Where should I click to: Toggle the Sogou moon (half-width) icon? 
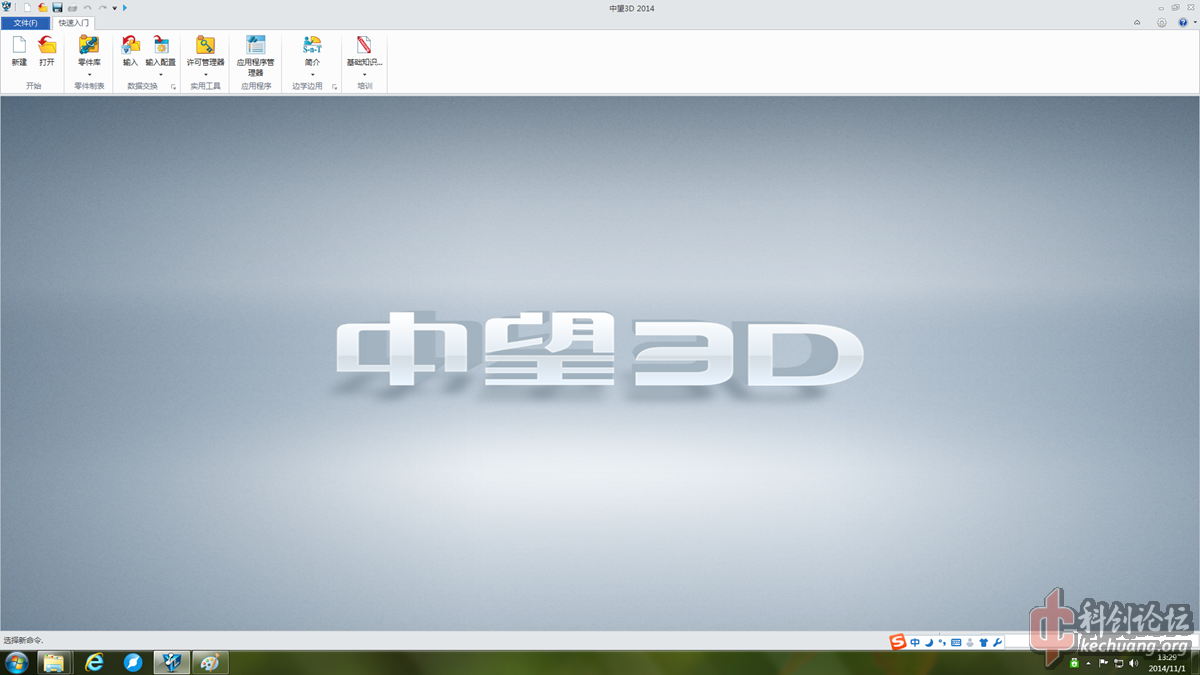point(929,642)
